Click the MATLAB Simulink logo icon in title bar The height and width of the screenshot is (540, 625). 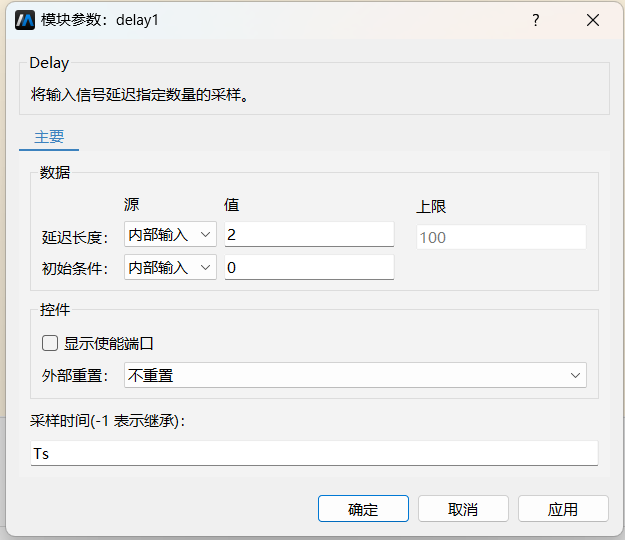point(25,20)
